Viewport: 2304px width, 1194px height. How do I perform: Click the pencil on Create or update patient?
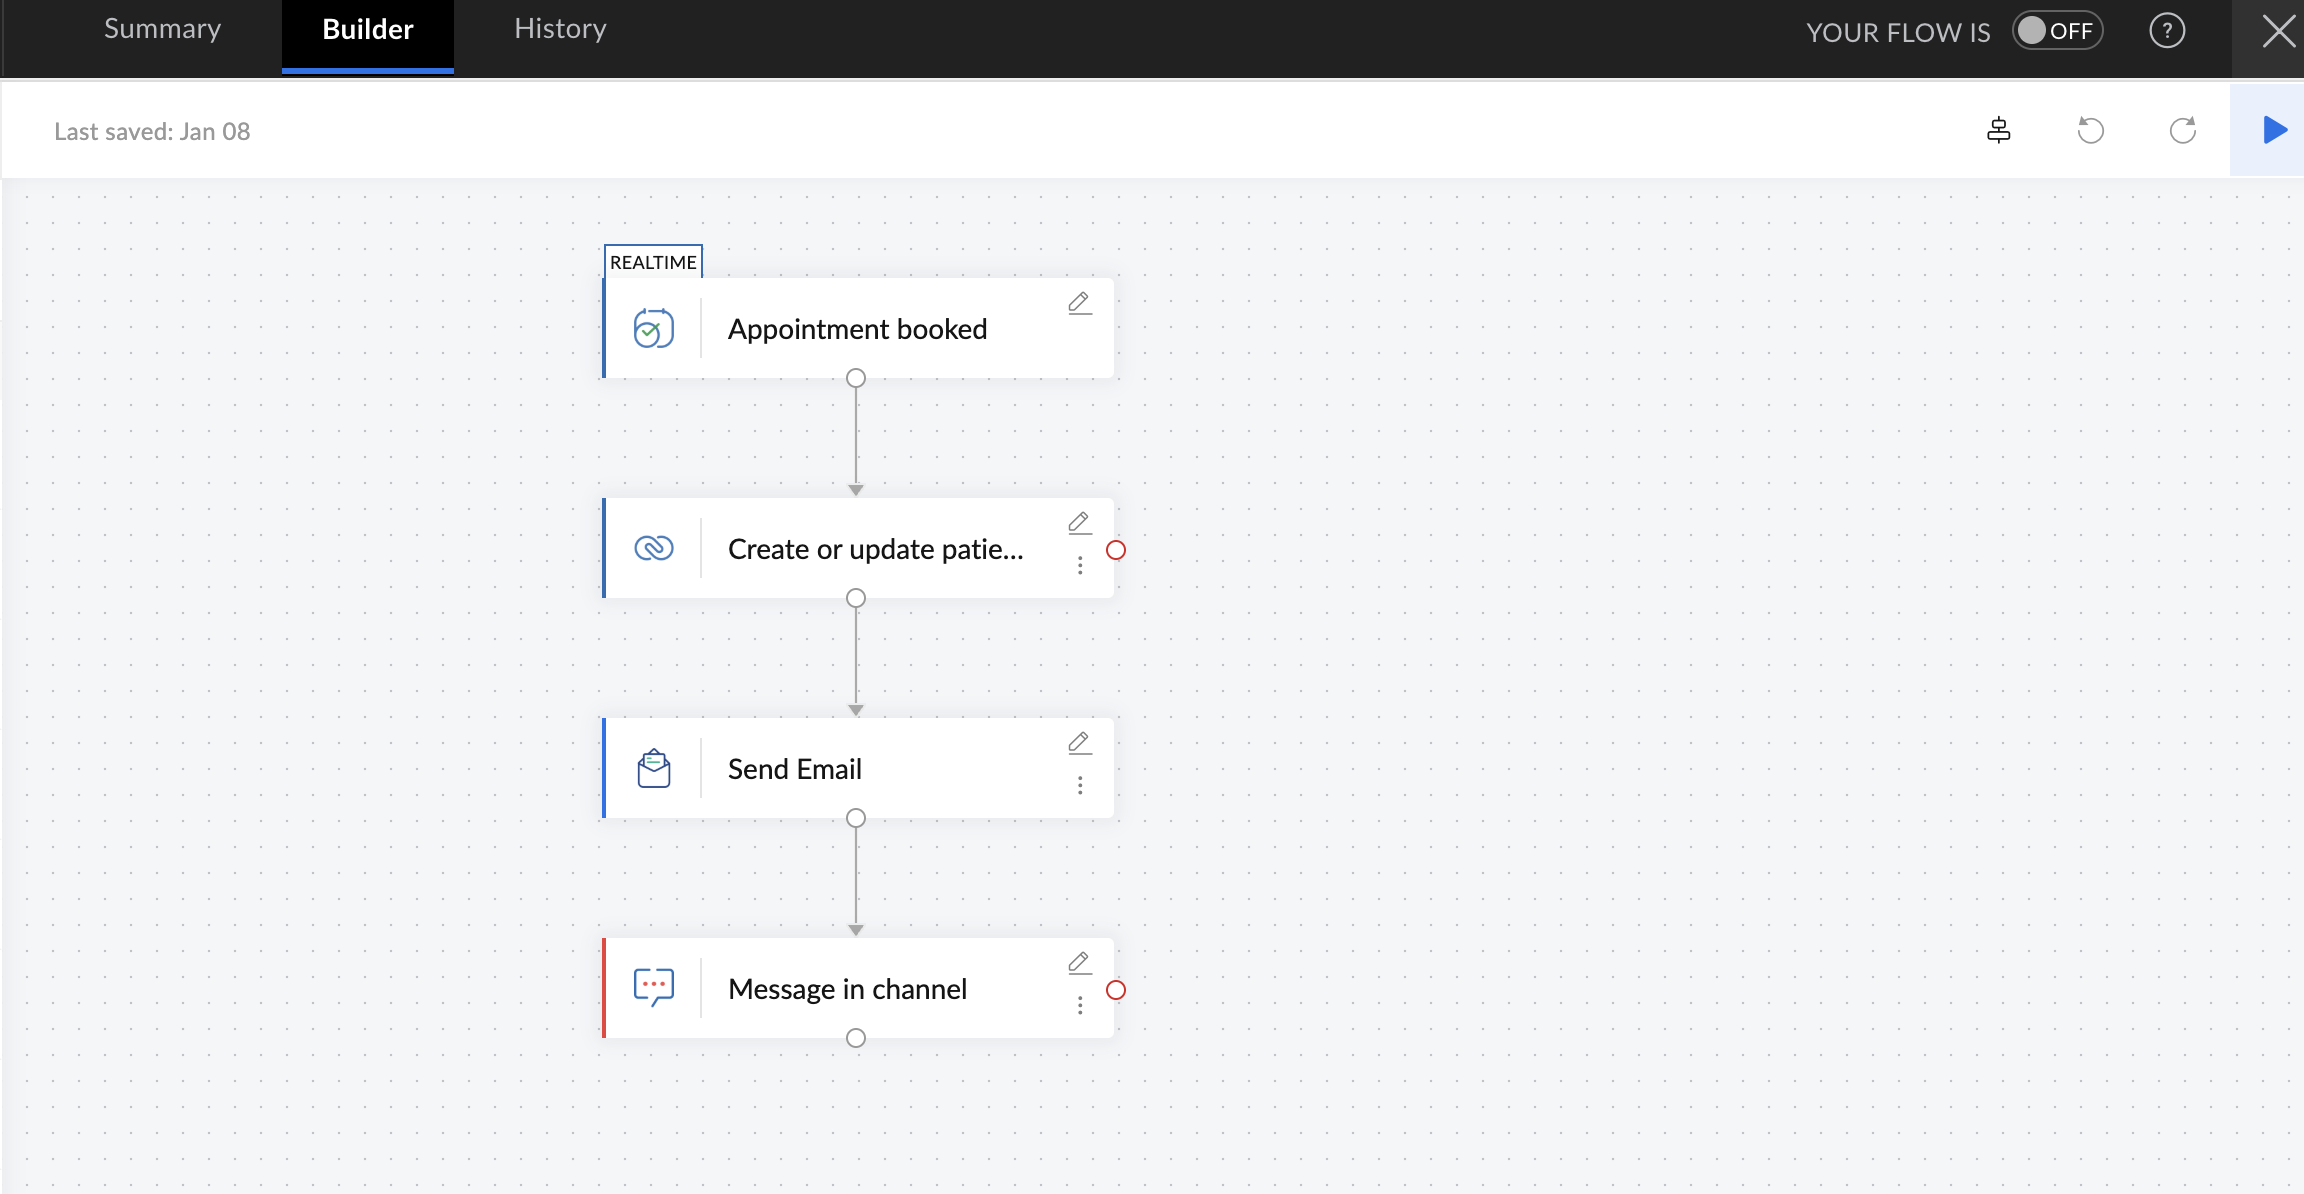coord(1079,523)
